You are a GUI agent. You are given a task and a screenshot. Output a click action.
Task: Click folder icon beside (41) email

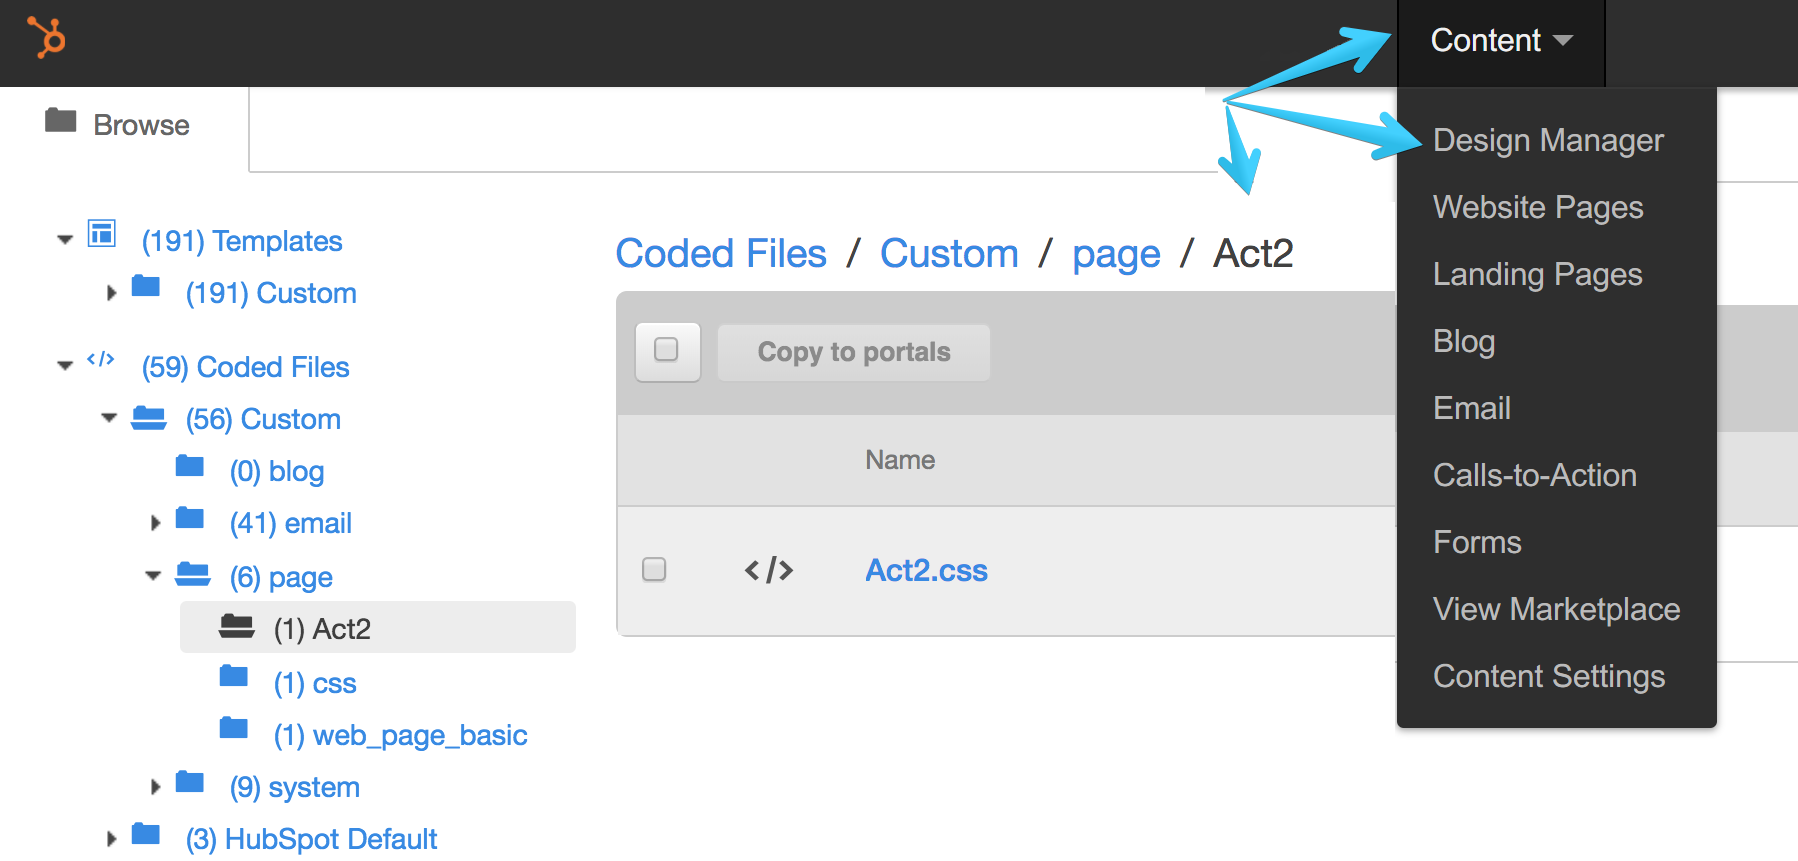point(190,517)
